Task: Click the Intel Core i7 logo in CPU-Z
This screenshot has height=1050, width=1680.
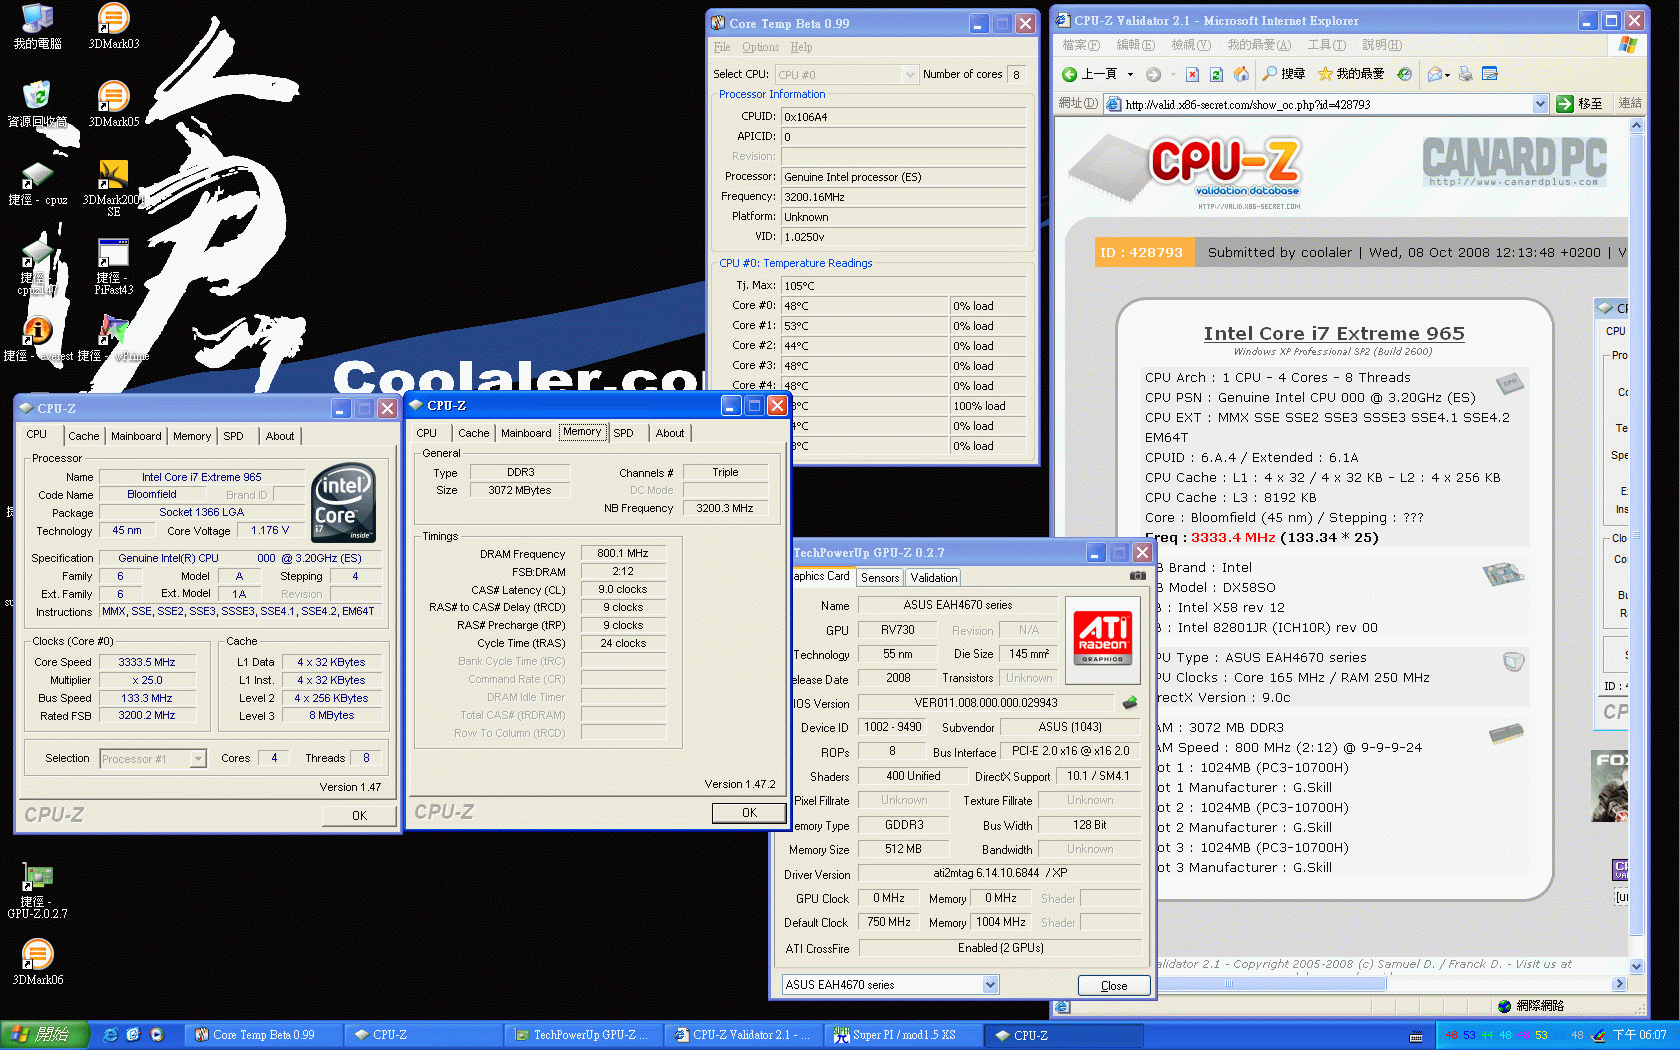Action: [344, 502]
